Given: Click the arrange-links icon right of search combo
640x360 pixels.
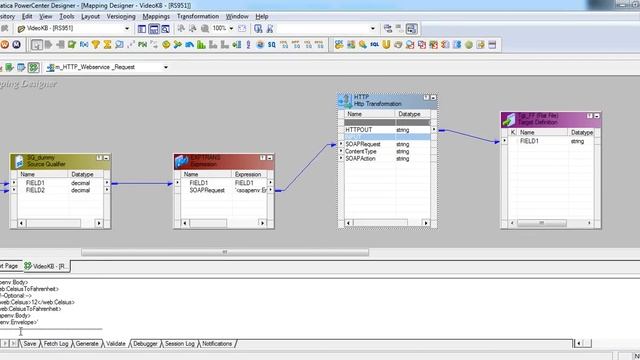Looking at the screenshot, I should 388,29.
